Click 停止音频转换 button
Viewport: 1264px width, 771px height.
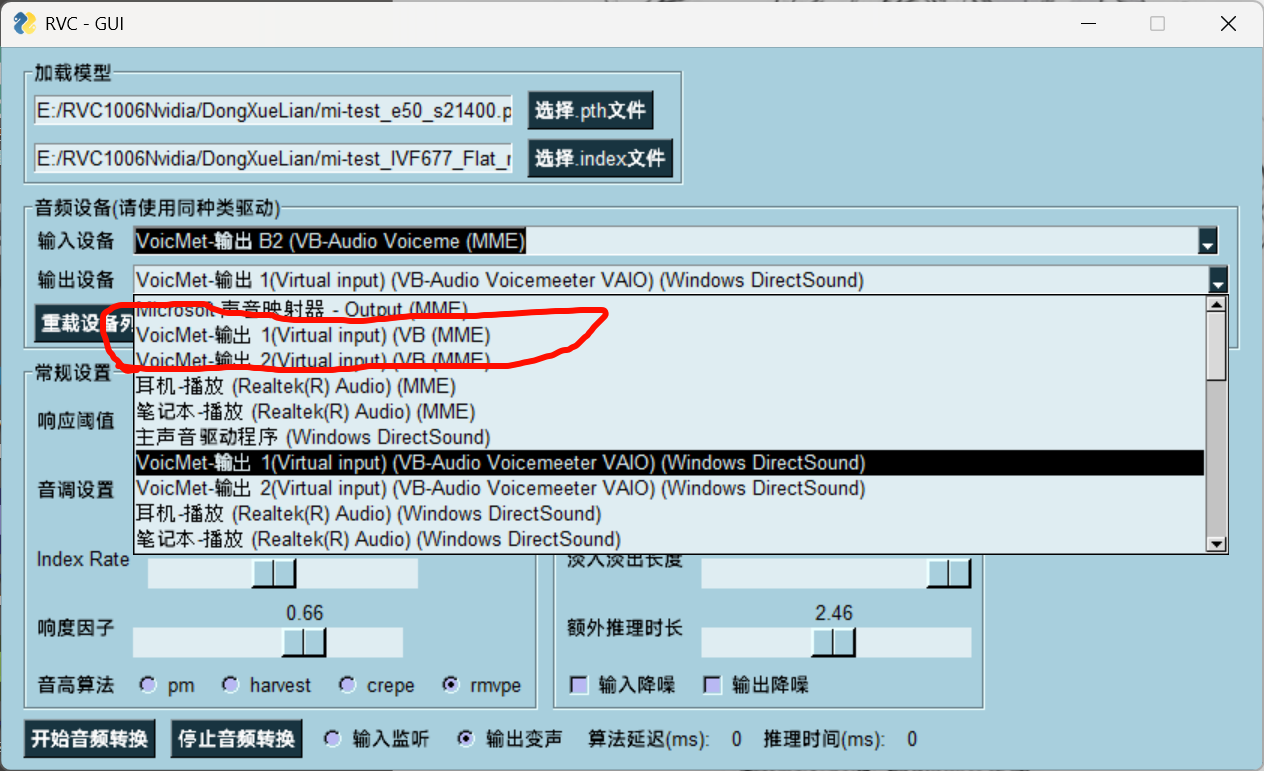tap(236, 739)
